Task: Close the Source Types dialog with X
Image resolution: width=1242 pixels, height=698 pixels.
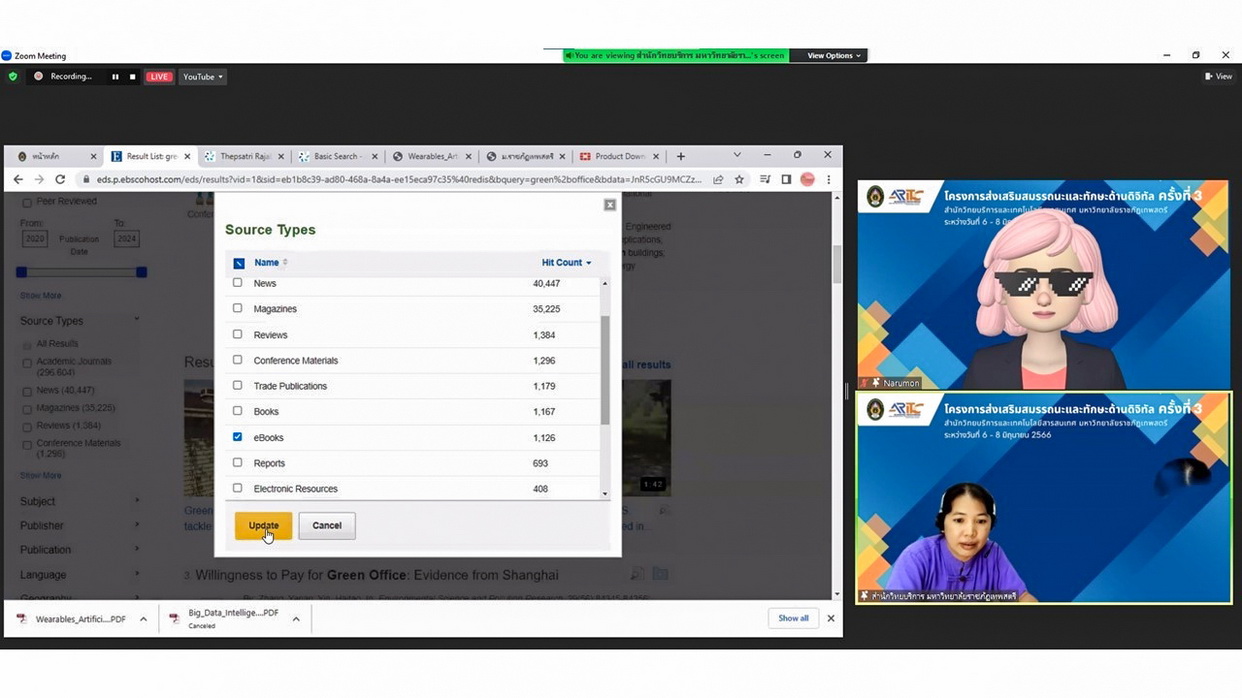Action: pyautogui.click(x=610, y=205)
